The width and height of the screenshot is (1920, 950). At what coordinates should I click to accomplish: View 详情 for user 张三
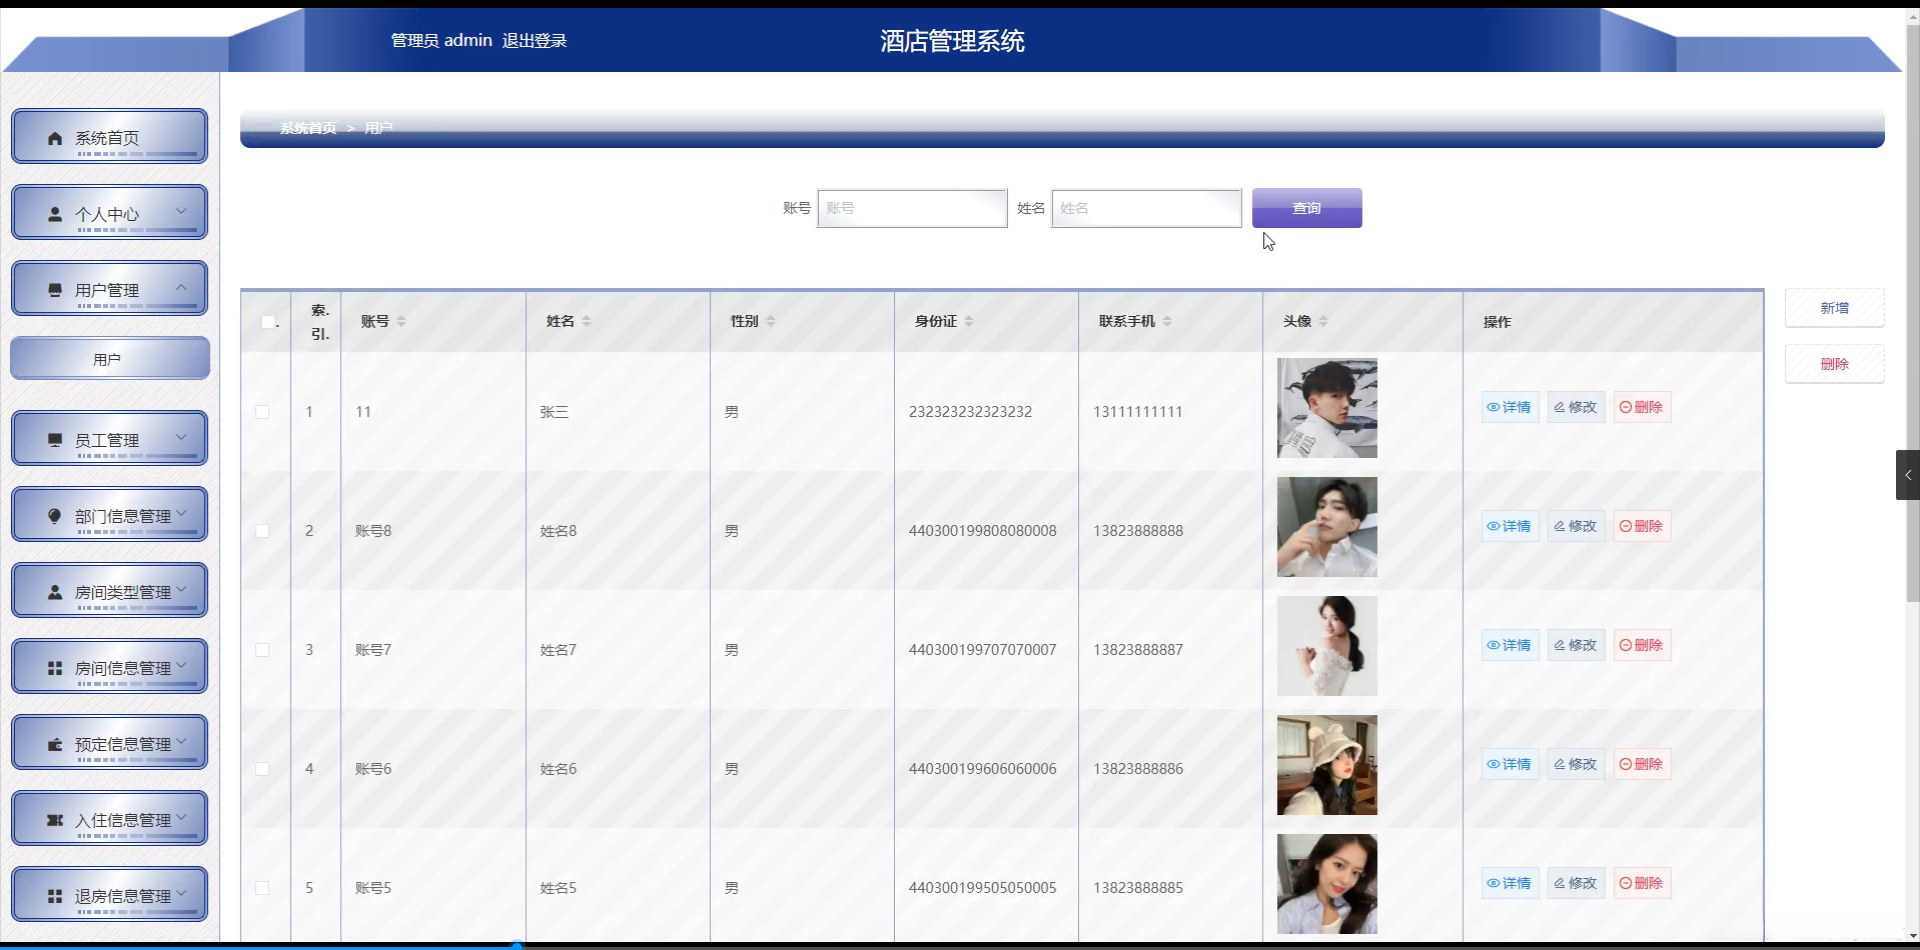(1510, 407)
